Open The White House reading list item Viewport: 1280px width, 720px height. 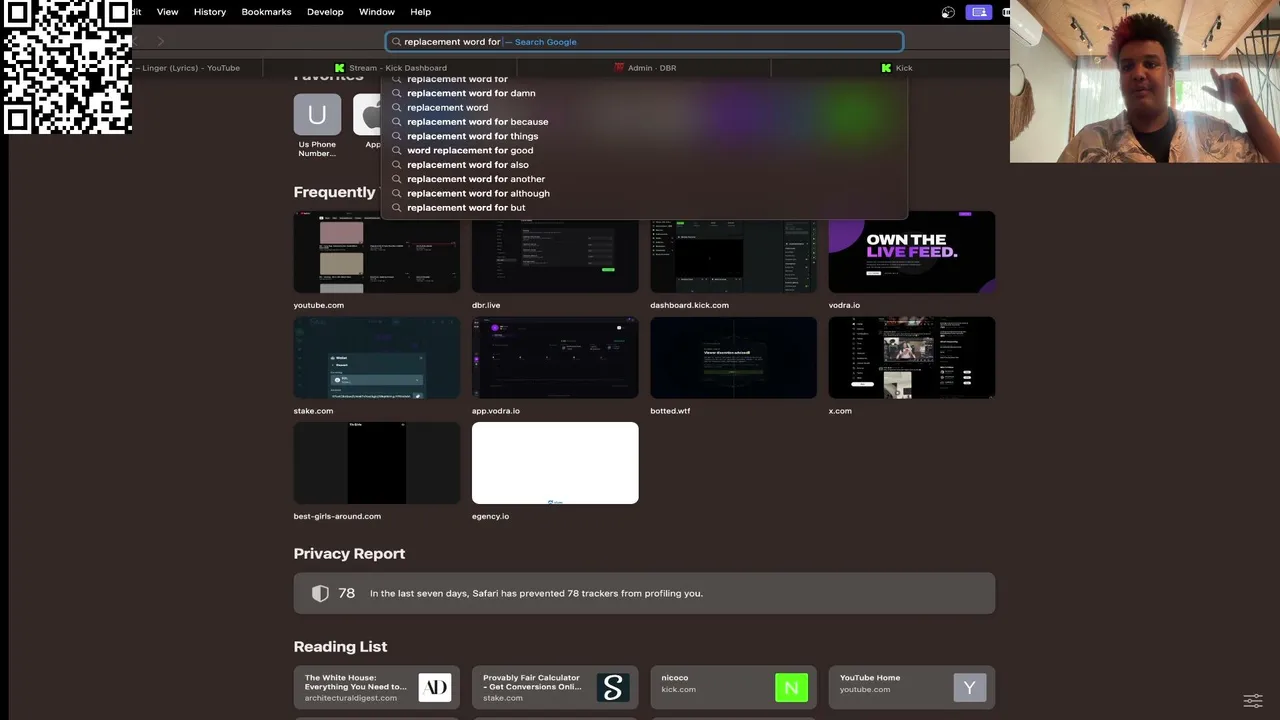(x=377, y=687)
